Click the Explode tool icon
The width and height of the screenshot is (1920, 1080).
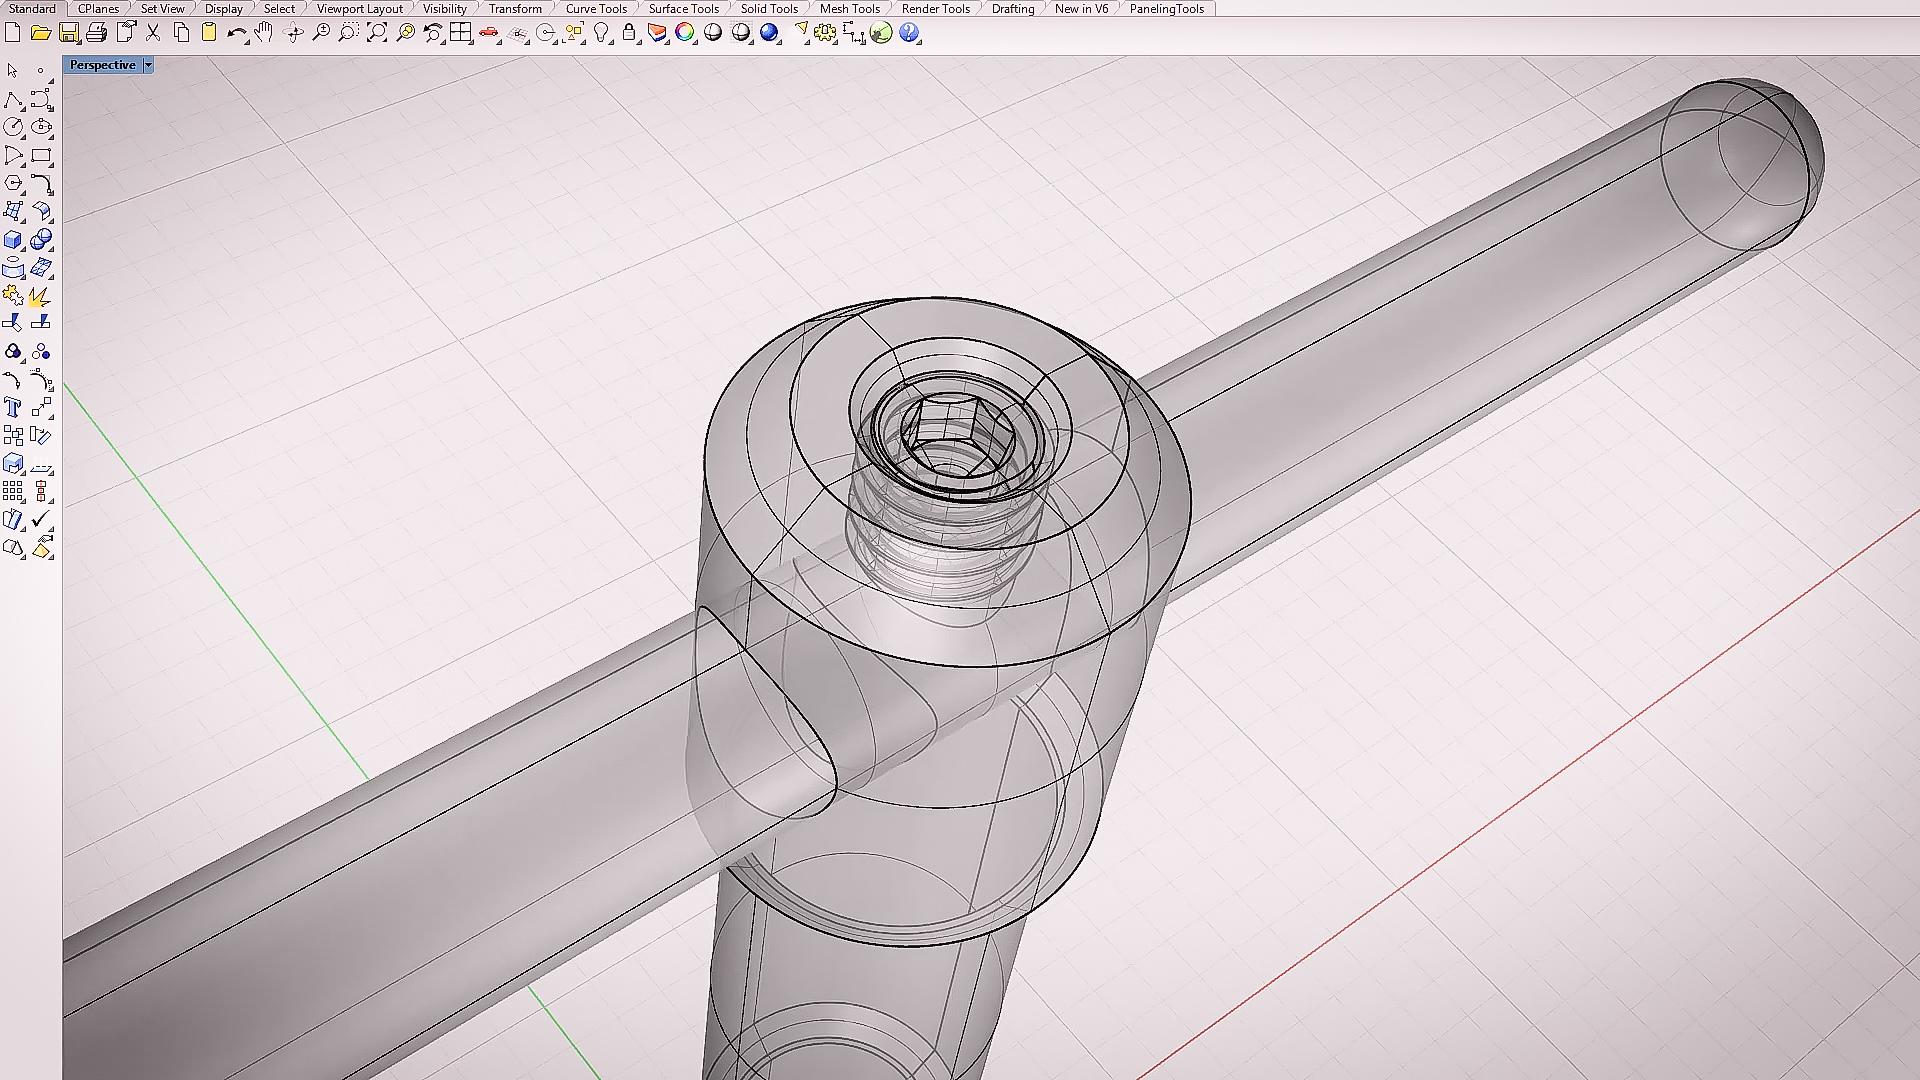(x=40, y=296)
